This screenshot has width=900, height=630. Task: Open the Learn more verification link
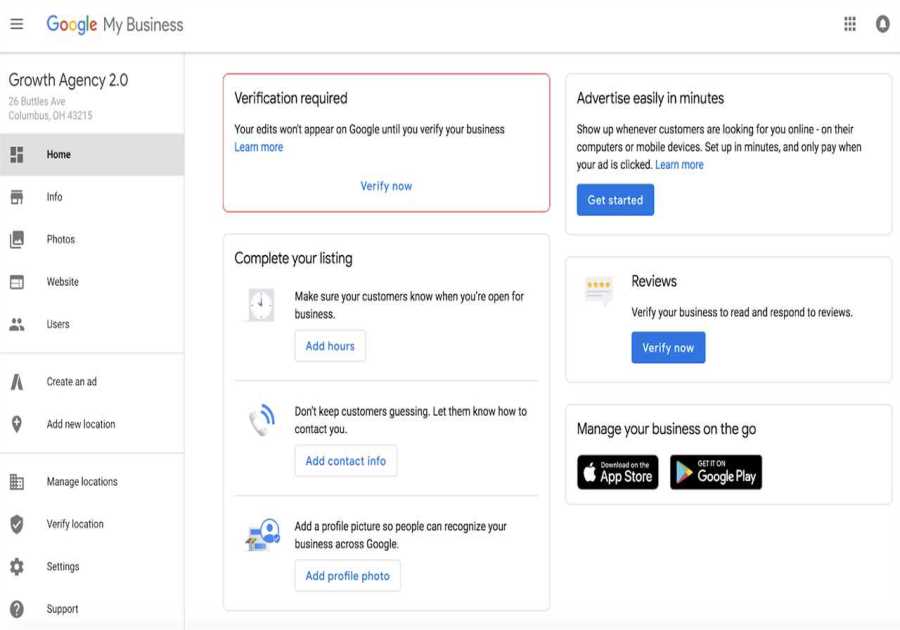[x=258, y=146]
